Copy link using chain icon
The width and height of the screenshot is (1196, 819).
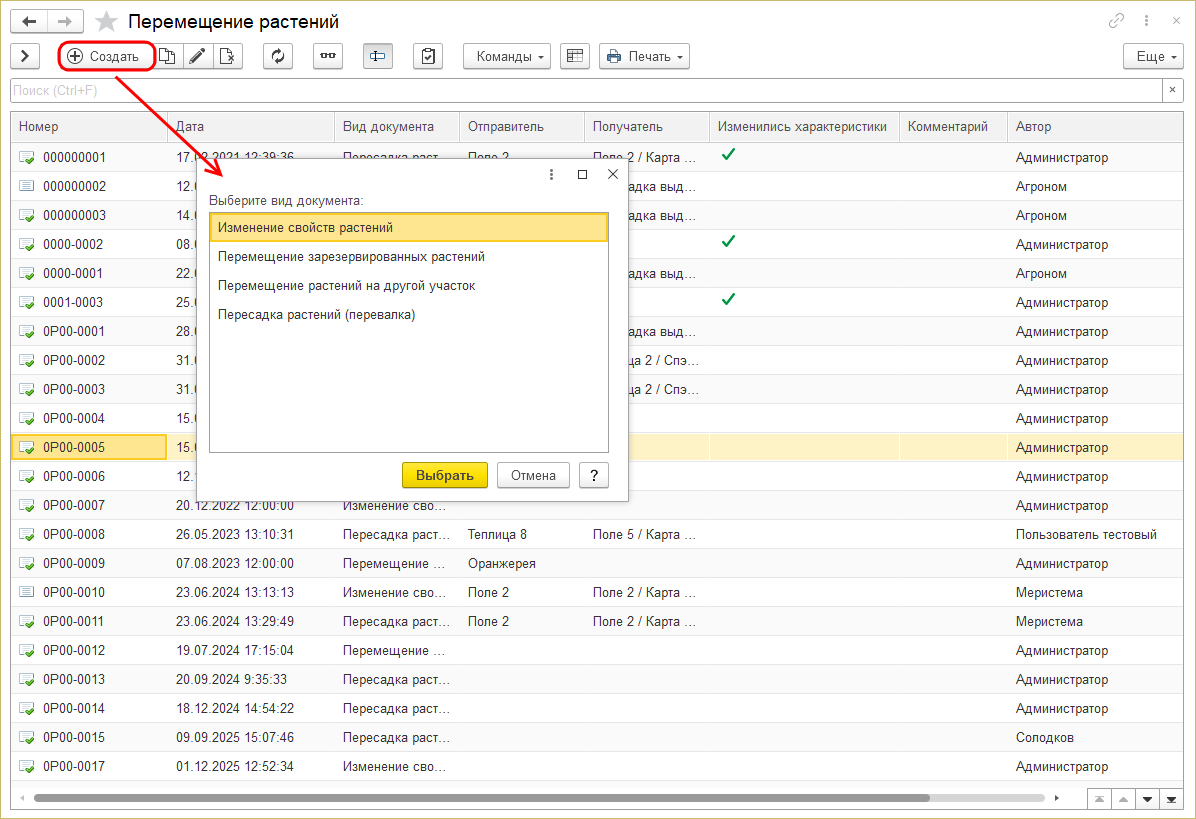coord(1117,22)
